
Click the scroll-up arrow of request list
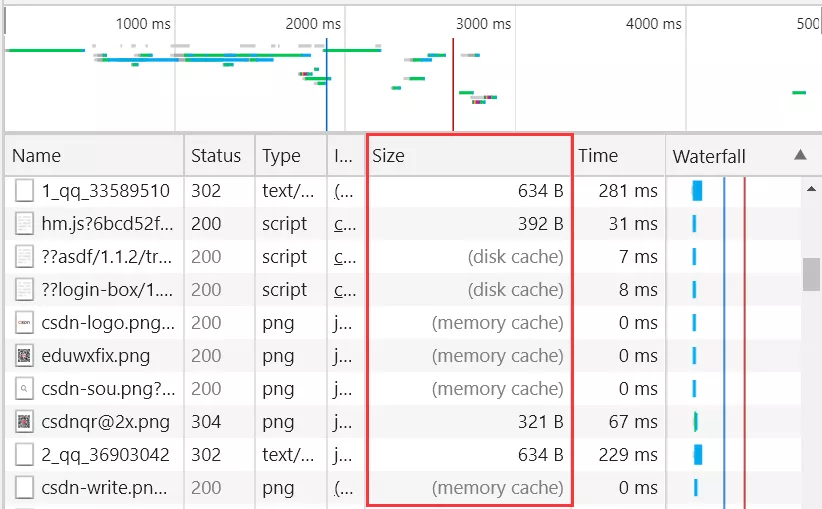[x=811, y=189]
